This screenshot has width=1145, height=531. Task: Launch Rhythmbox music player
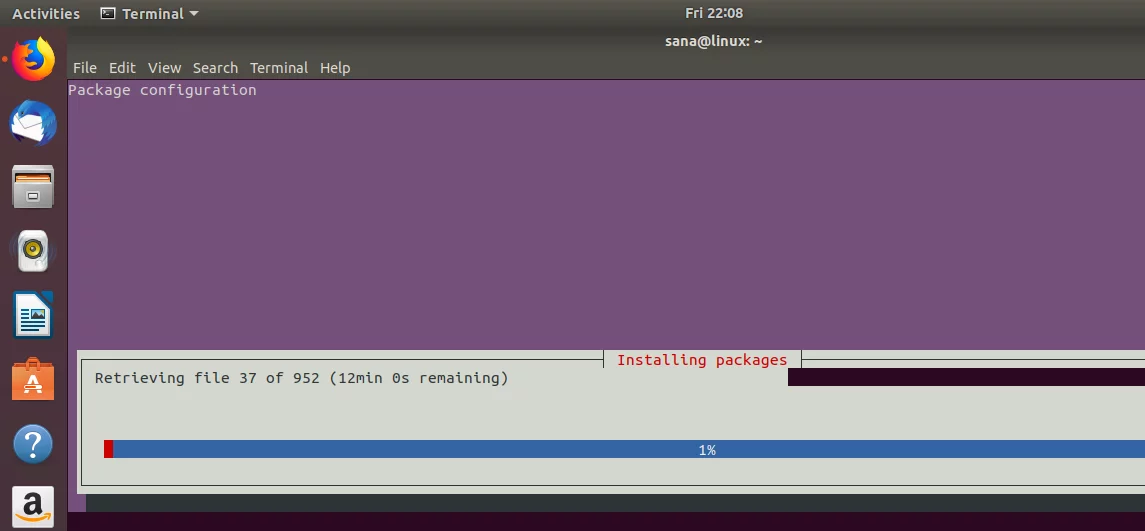[33, 251]
